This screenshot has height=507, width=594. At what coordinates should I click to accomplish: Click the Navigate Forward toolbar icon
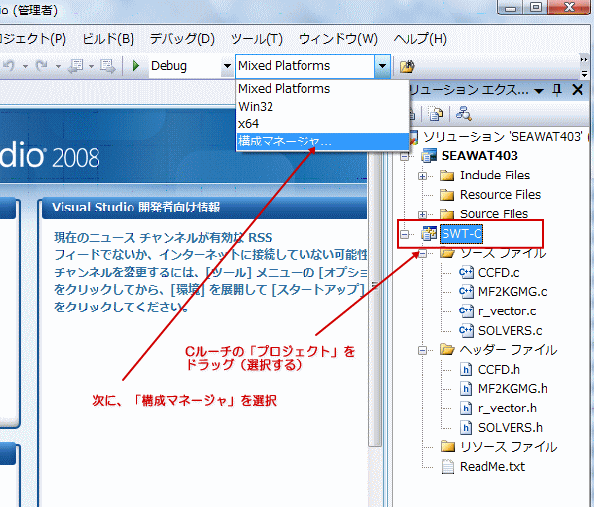coord(108,66)
